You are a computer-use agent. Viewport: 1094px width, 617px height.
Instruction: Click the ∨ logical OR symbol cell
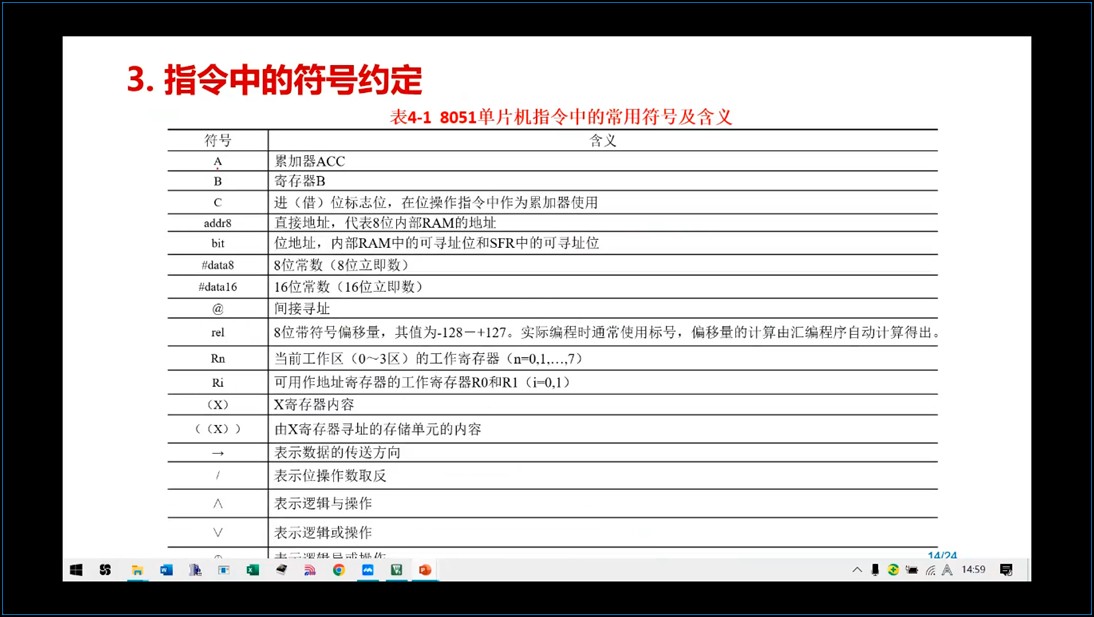pos(218,533)
